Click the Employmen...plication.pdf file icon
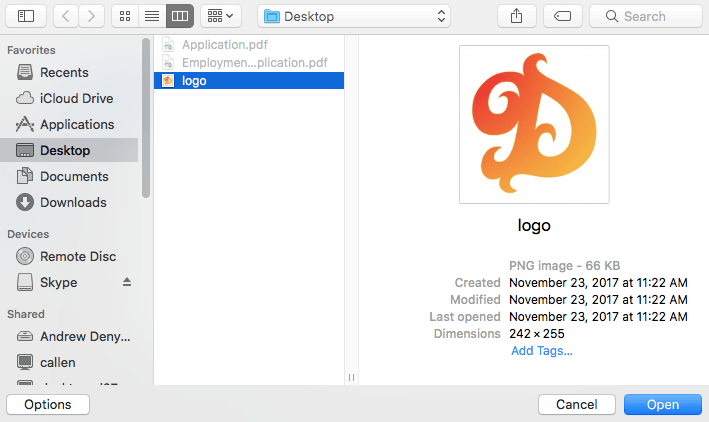 pos(168,62)
